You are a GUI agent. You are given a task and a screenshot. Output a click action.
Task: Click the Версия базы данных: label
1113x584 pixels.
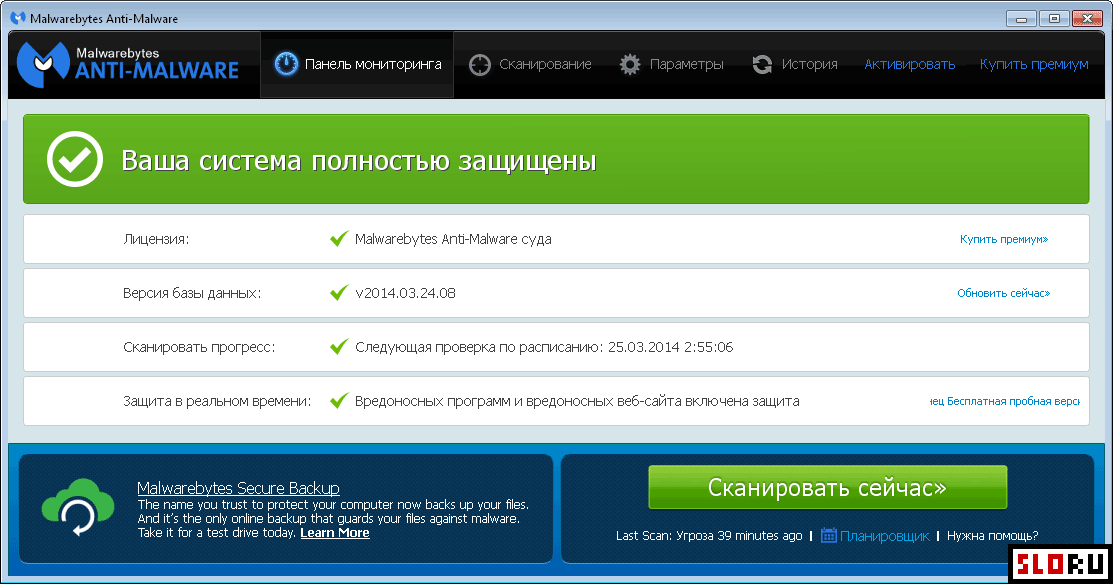coord(192,293)
